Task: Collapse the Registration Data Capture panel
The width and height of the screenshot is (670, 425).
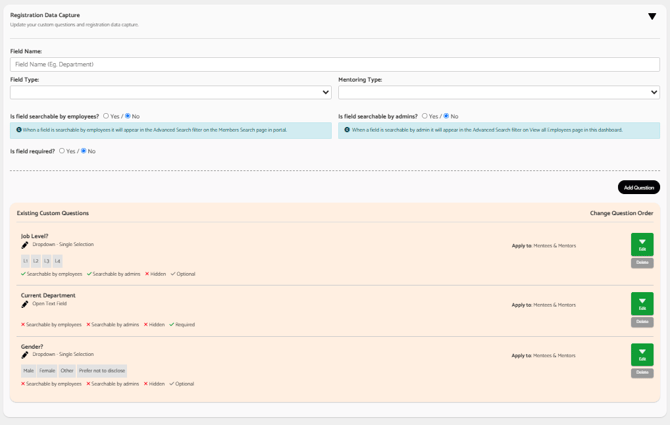Action: 652,16
